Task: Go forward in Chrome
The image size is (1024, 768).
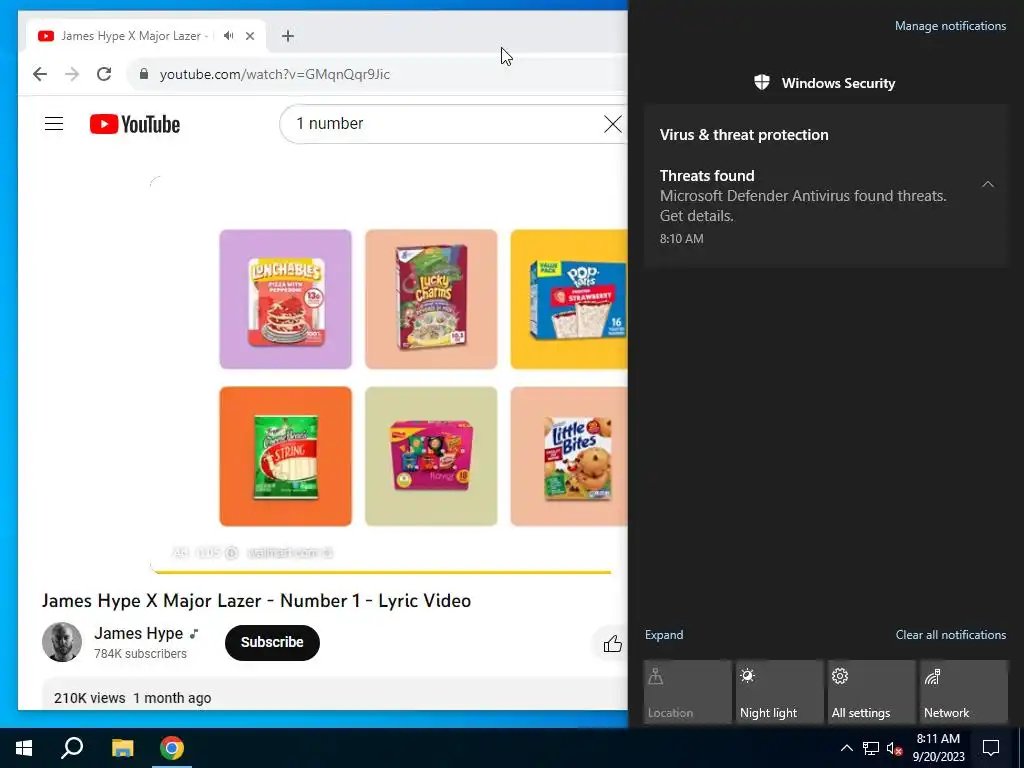Action: (x=72, y=74)
